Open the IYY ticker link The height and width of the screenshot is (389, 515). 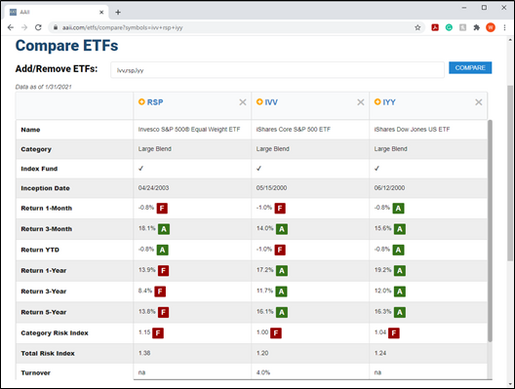[x=389, y=102]
